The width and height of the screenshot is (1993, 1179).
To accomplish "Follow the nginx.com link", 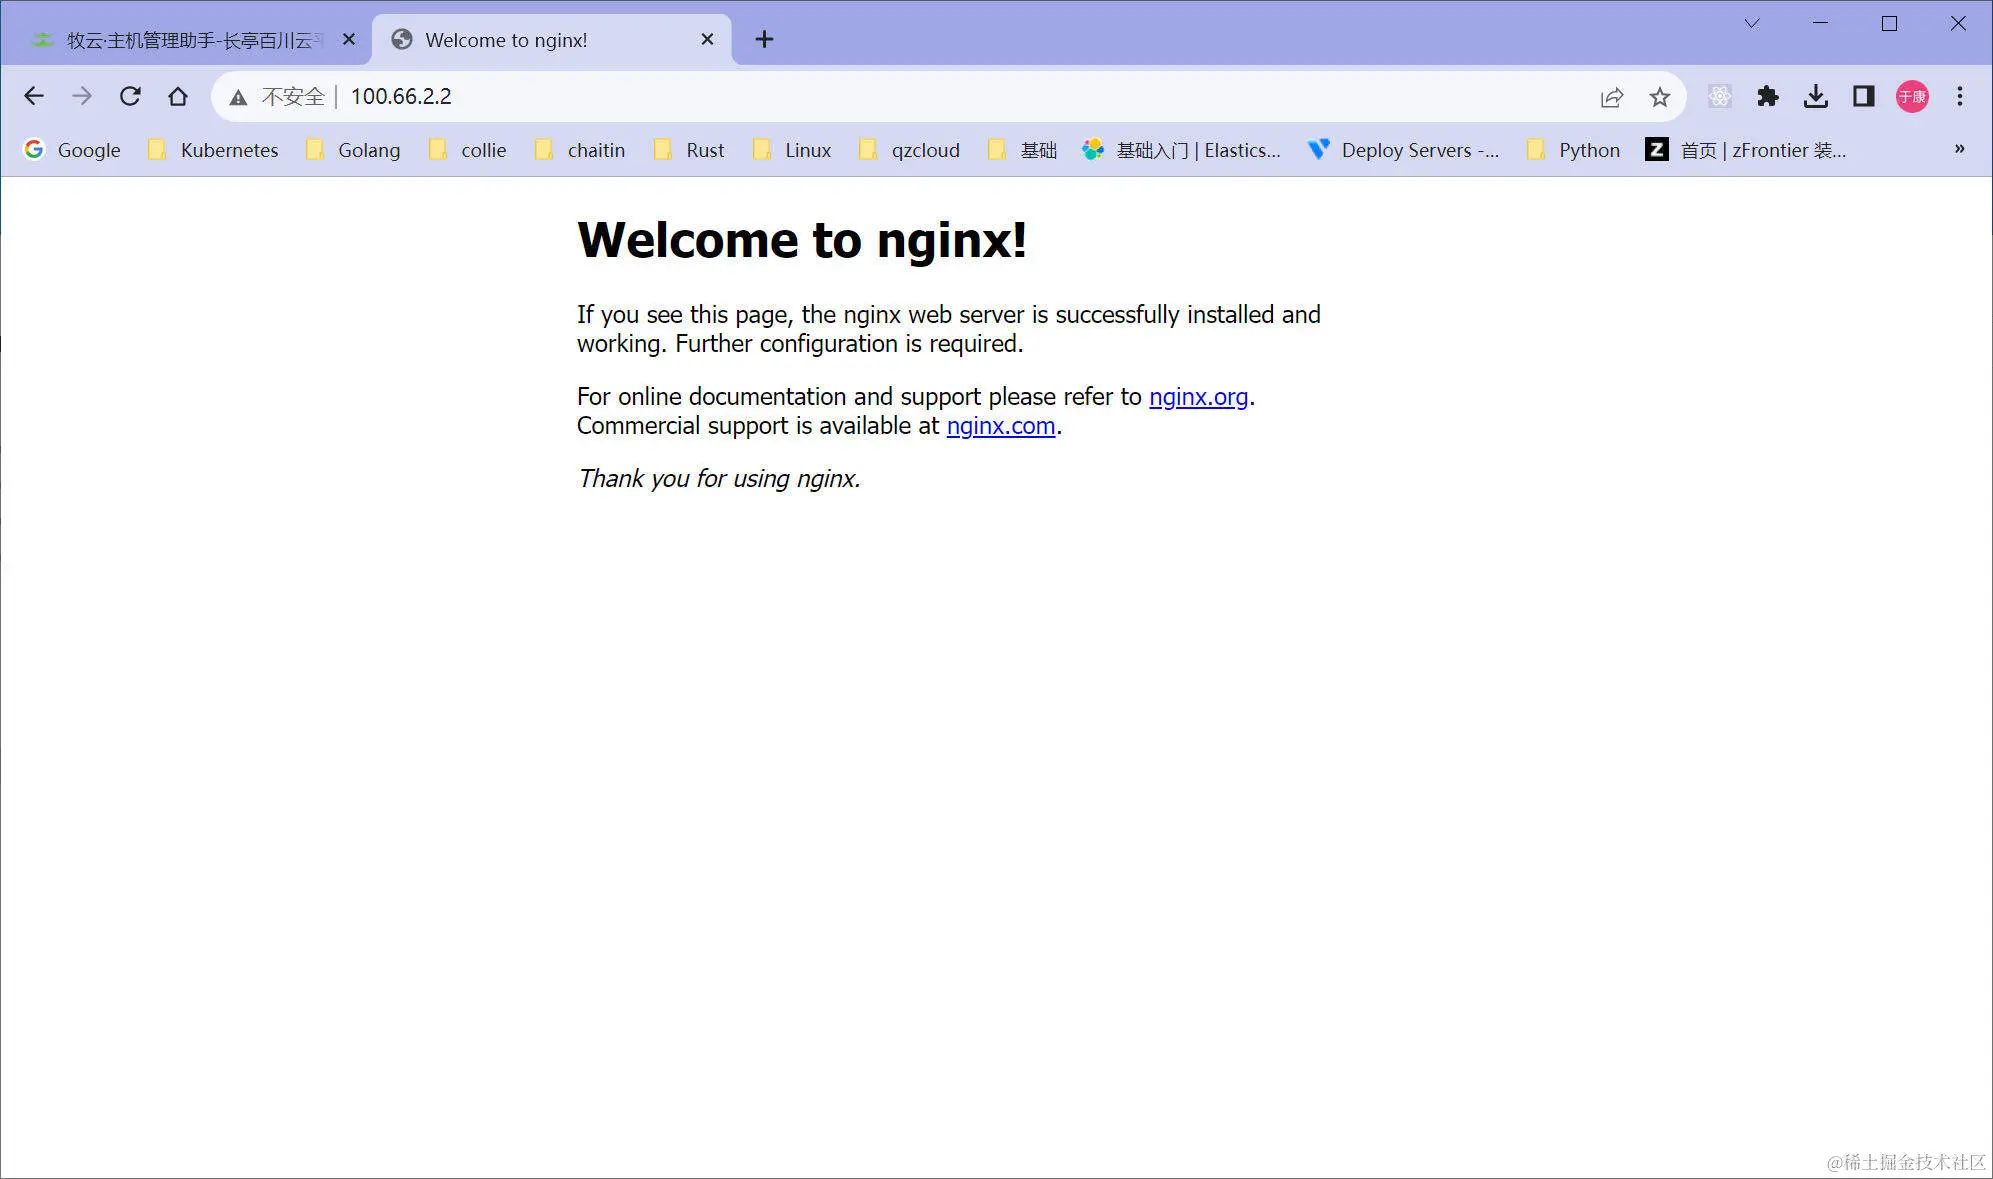I will pyautogui.click(x=1000, y=426).
